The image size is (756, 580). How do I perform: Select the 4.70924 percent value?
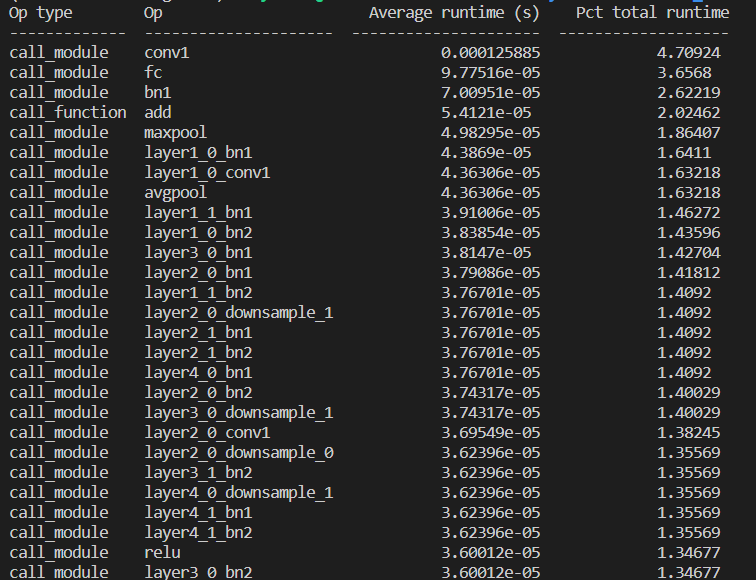(x=688, y=53)
